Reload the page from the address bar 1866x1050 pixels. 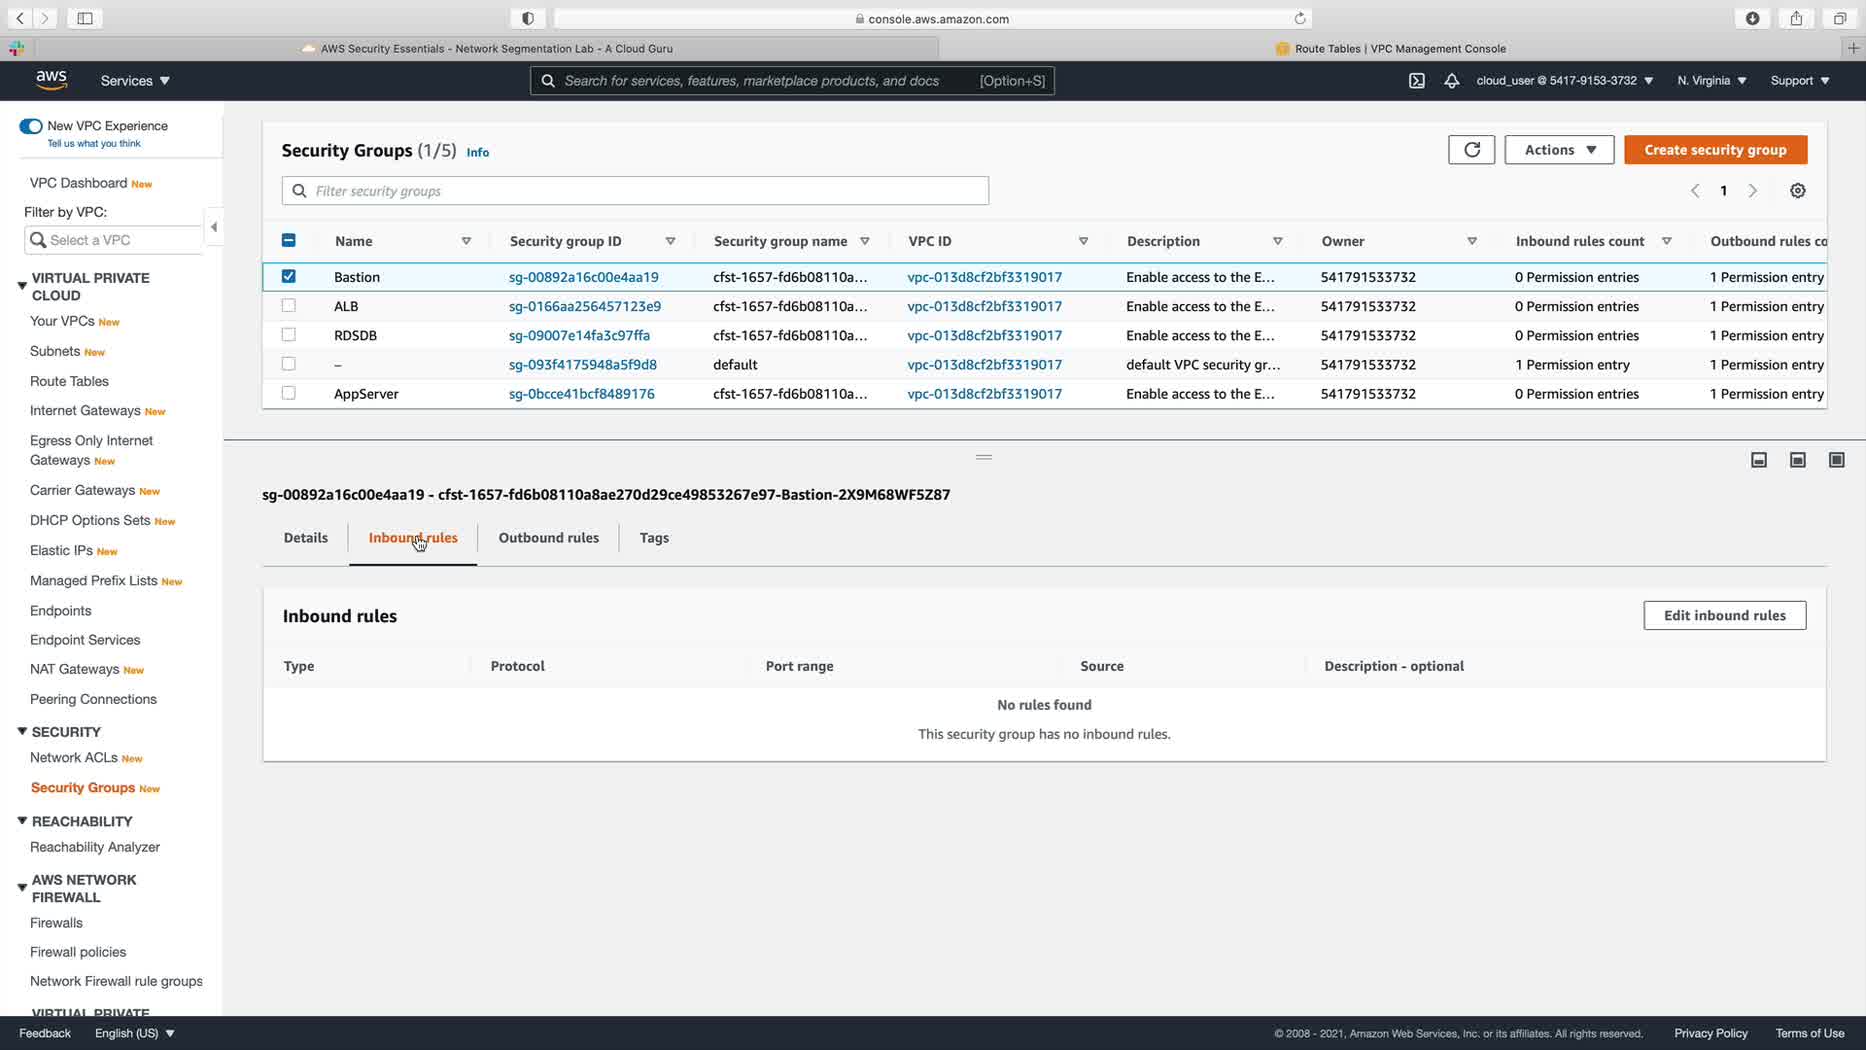pos(1300,18)
